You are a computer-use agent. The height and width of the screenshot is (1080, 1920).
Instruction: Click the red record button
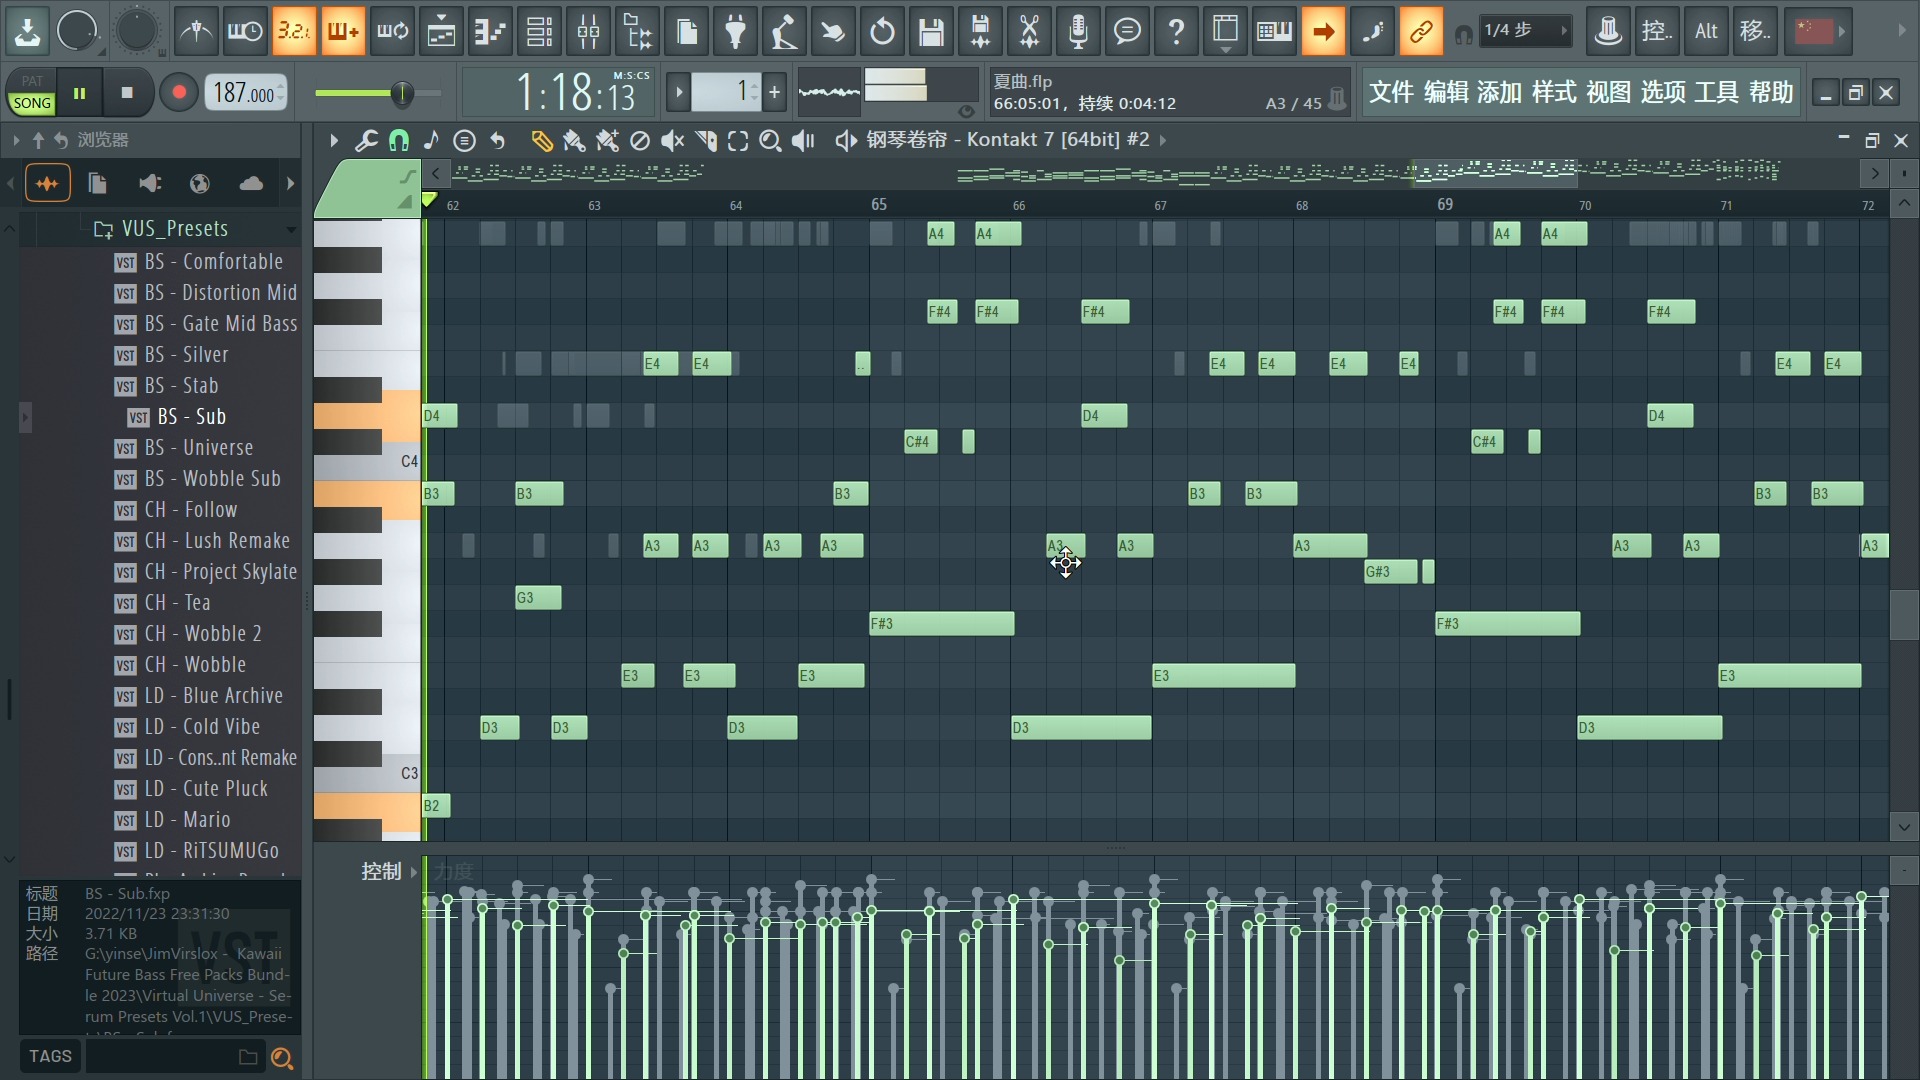pos(179,93)
